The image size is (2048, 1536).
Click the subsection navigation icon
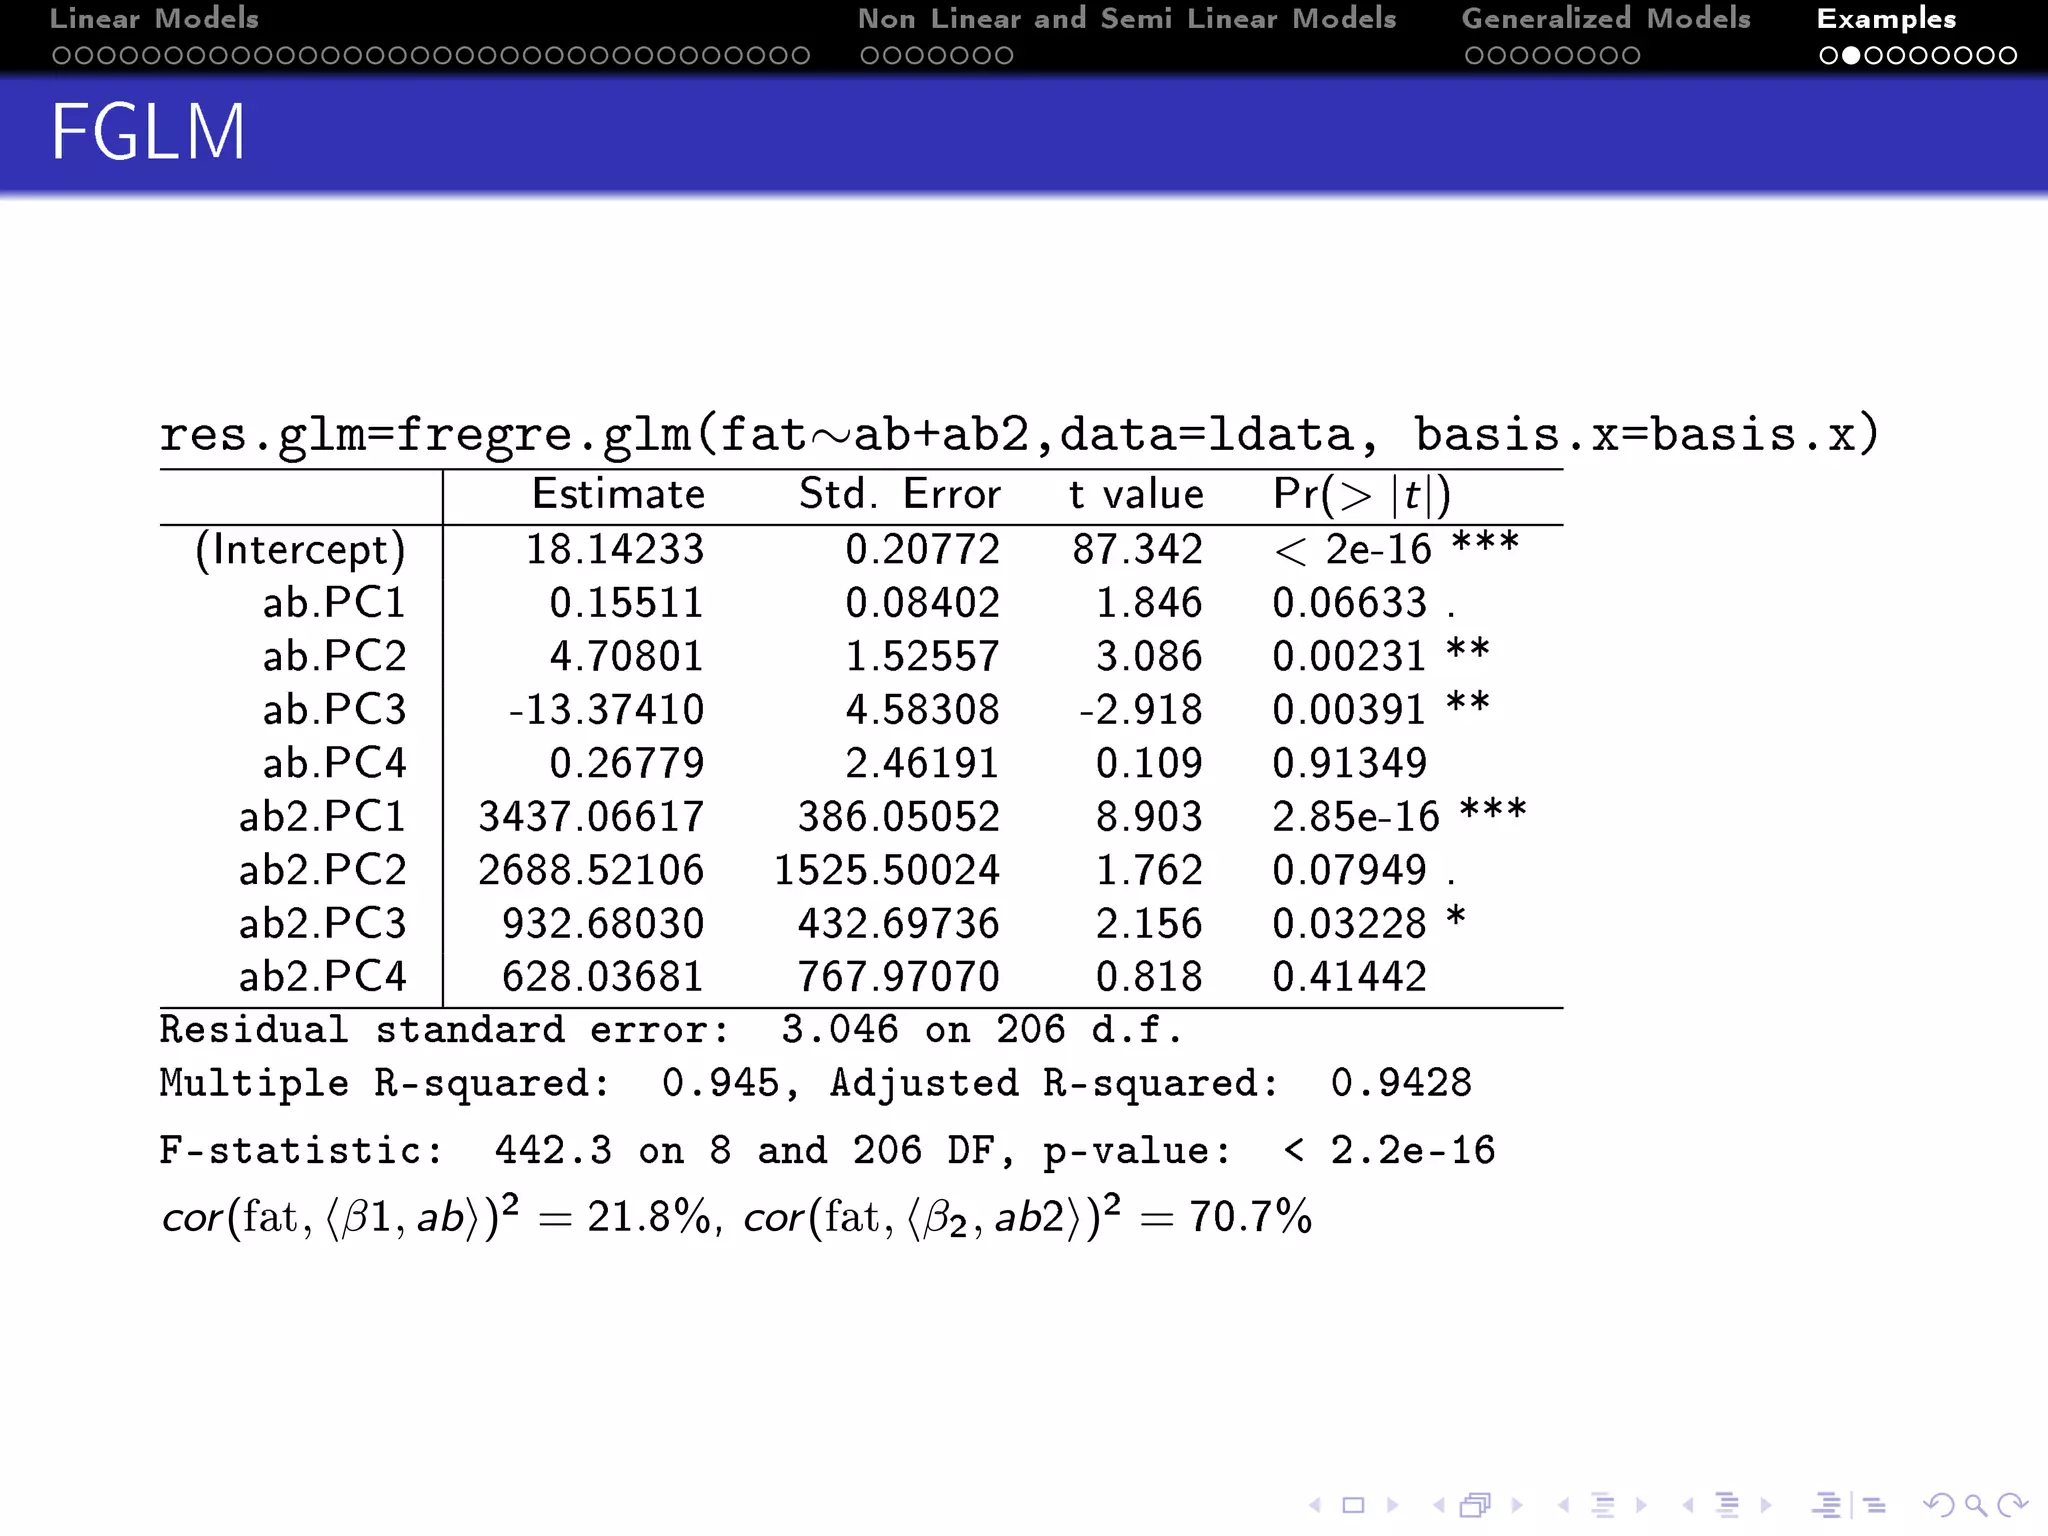pos(1602,1505)
